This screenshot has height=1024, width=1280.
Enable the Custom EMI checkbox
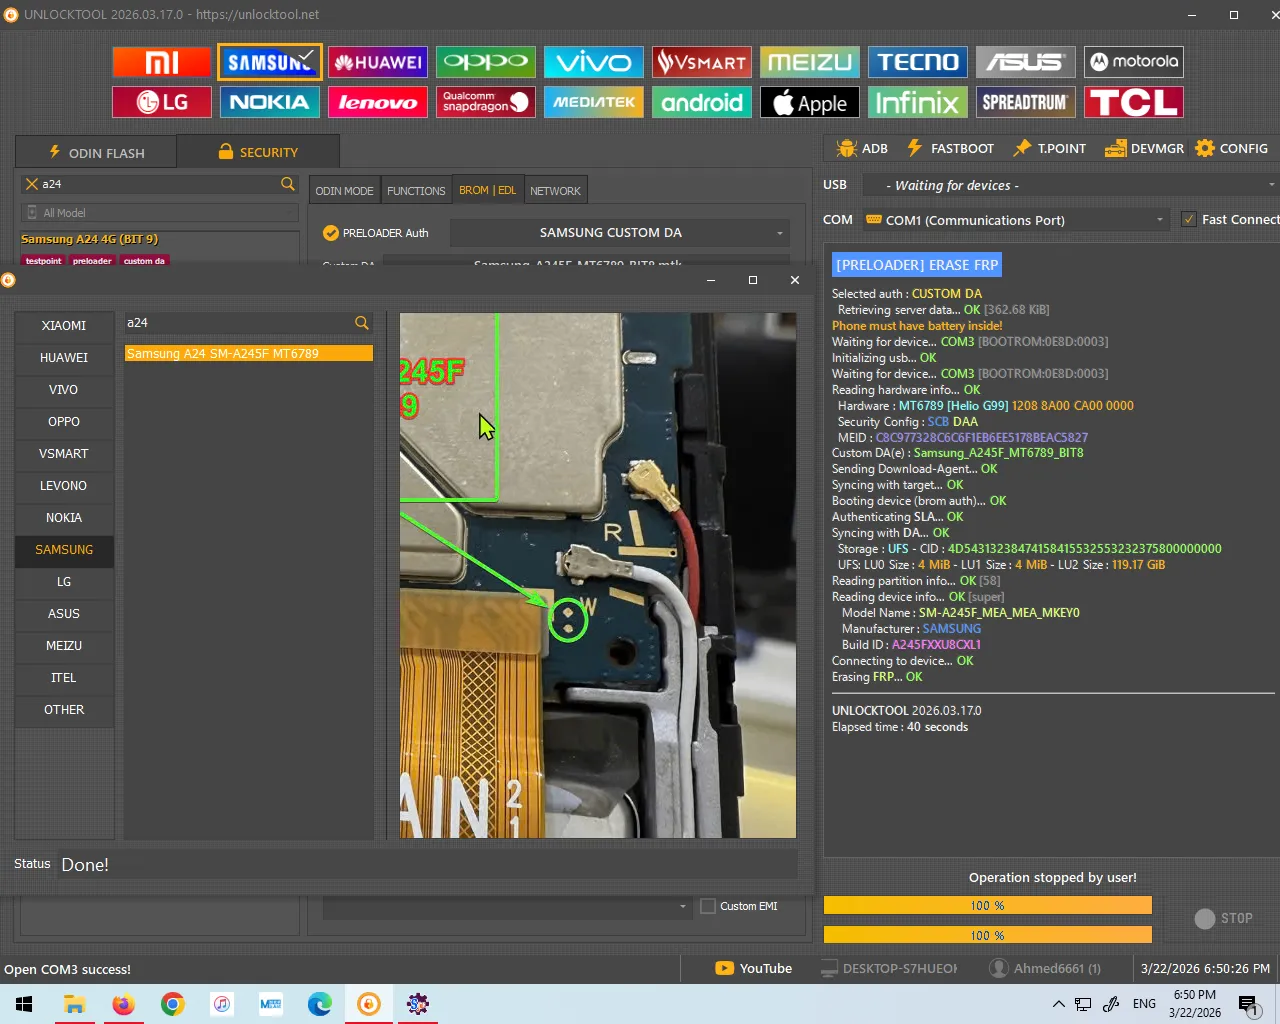tap(708, 906)
